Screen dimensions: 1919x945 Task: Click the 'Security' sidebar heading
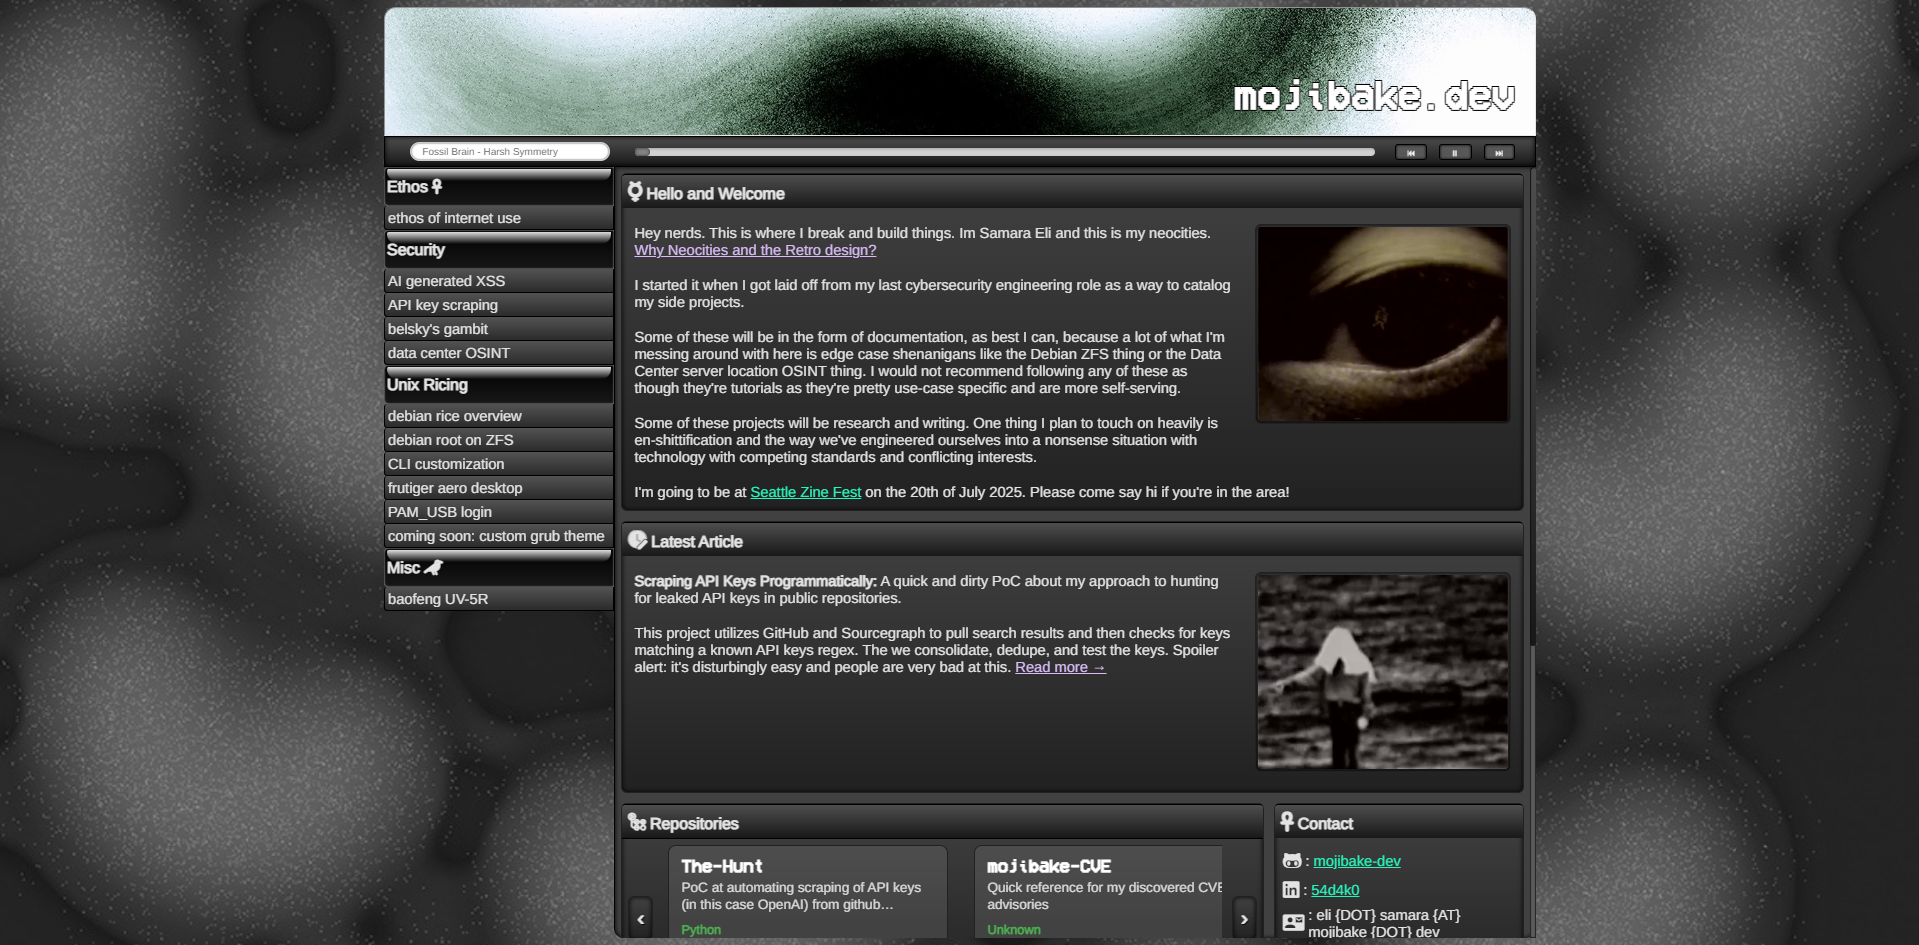(416, 250)
